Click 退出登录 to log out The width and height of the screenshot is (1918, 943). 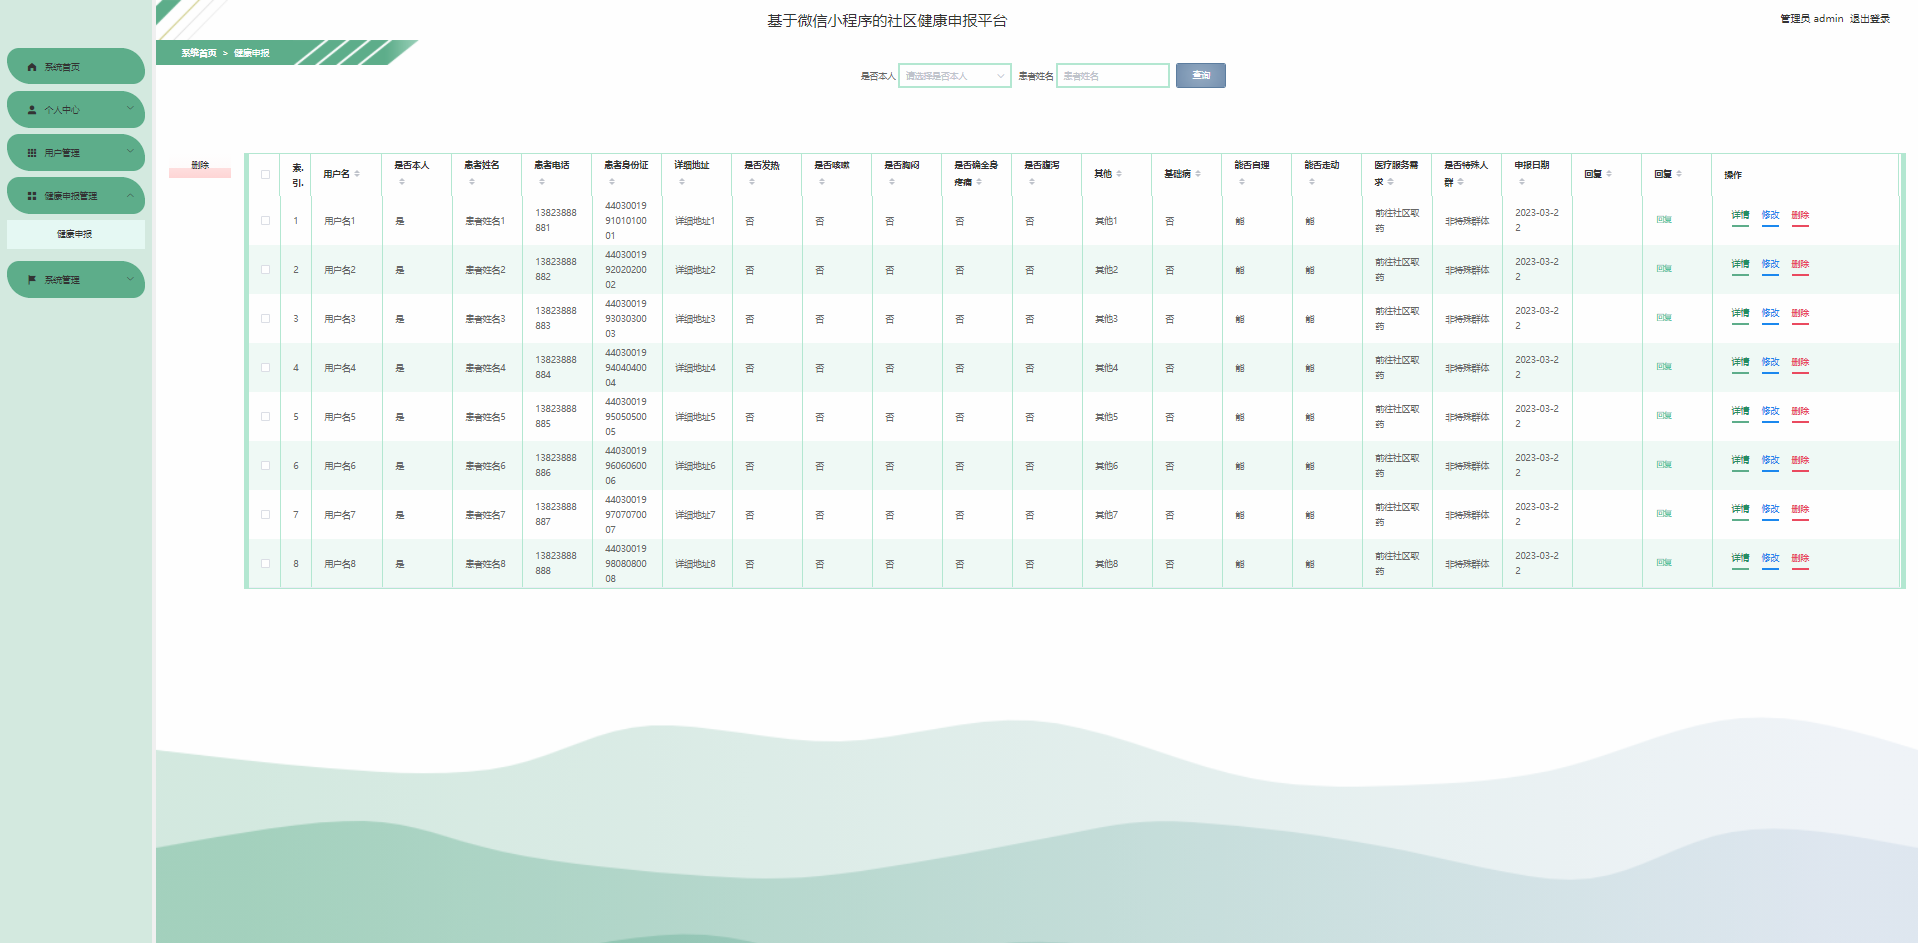(x=1869, y=19)
